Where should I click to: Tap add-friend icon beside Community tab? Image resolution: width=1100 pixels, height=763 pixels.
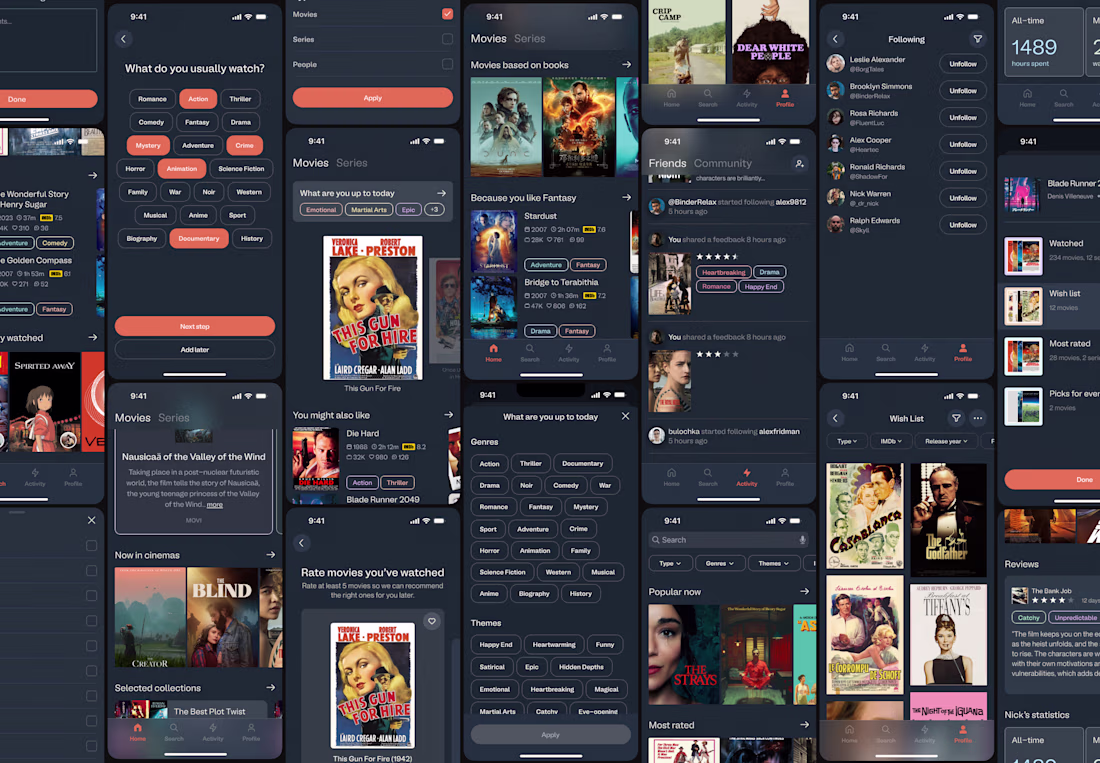pyautogui.click(x=799, y=163)
